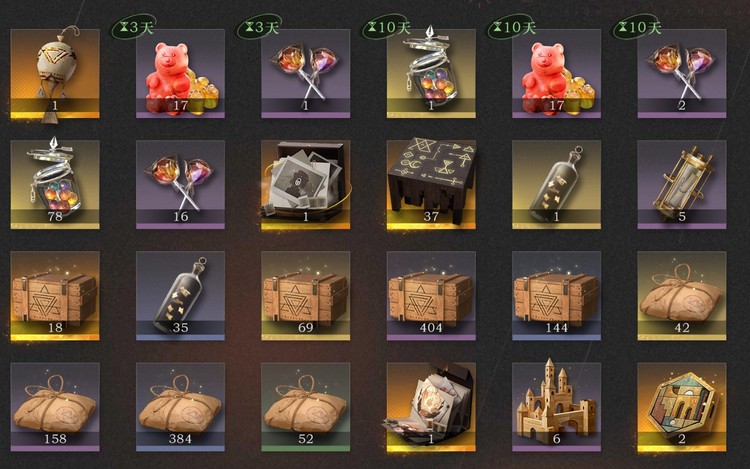Select the red gummy bear with 3天 timer

(x=180, y=73)
